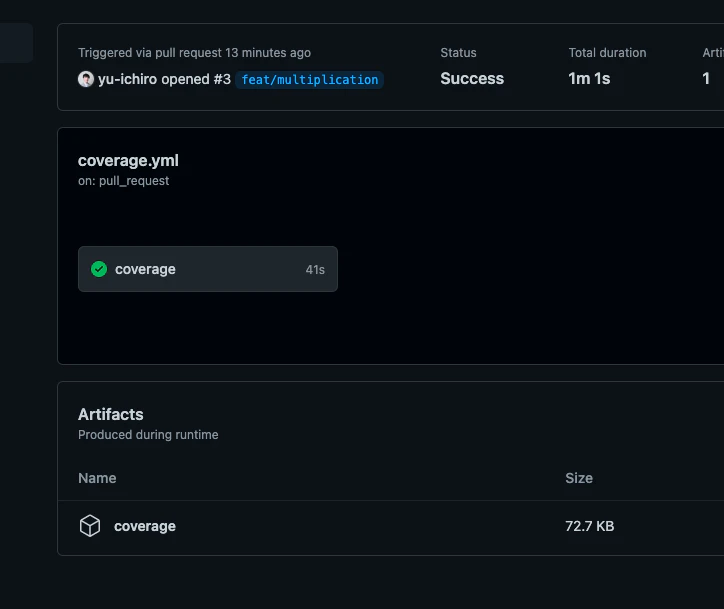Click the coverage artifact package icon
The image size is (724, 609).
(x=90, y=525)
